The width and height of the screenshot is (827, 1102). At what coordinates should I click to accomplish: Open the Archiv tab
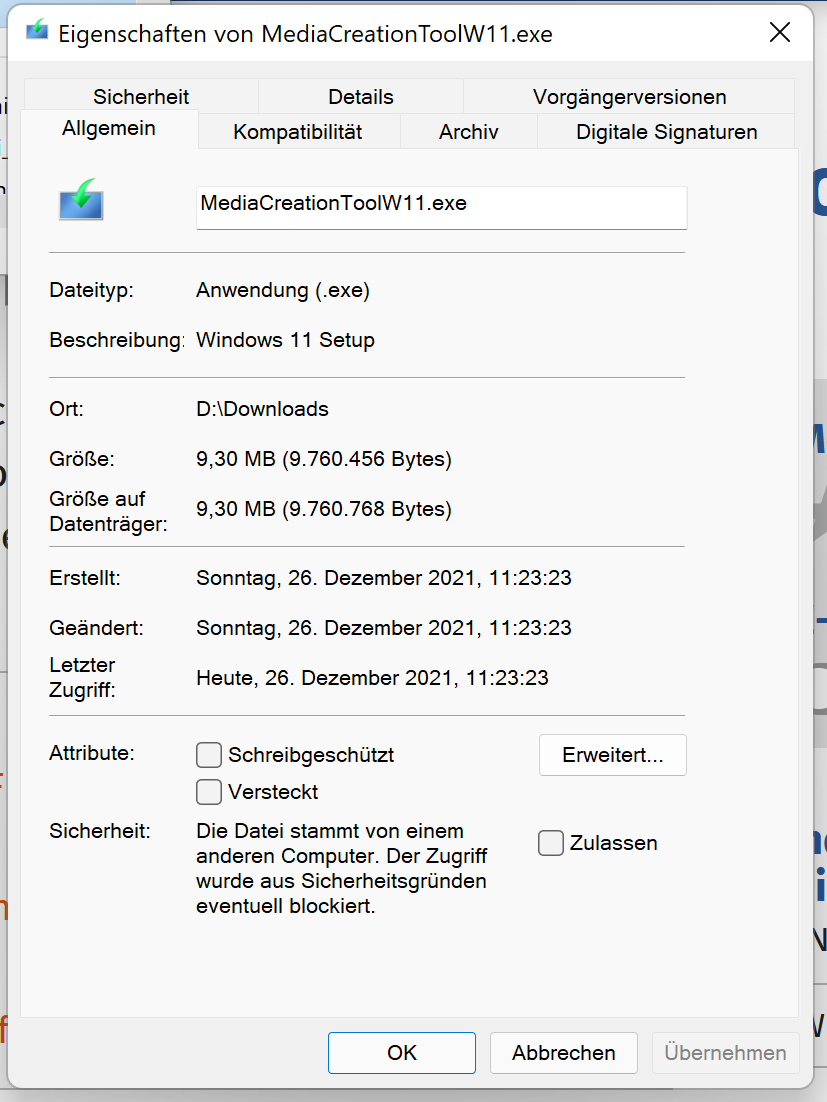(469, 131)
